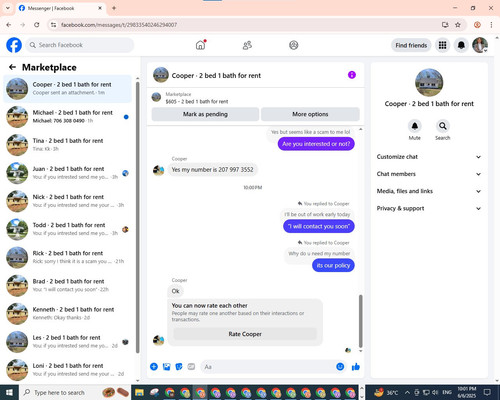Search within the Cooper conversation
Image resolution: width=500 pixels, height=400 pixels.
[443, 126]
